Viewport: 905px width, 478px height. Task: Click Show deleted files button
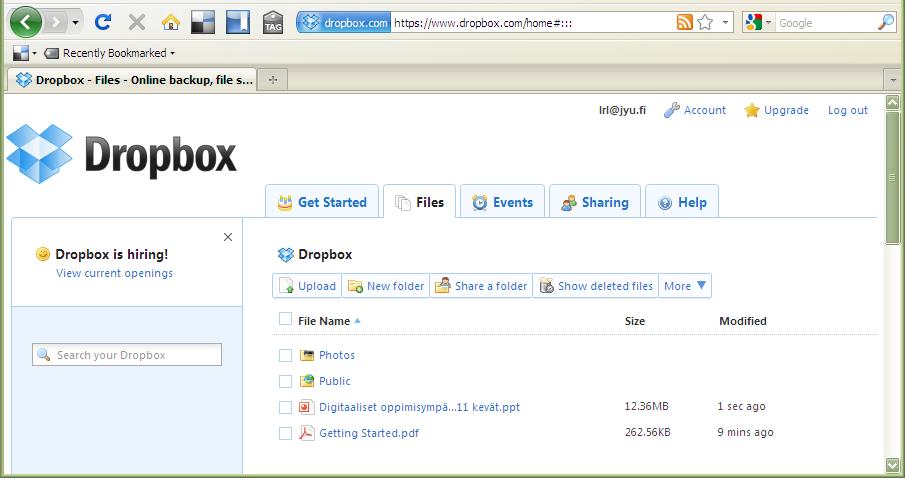pos(596,286)
